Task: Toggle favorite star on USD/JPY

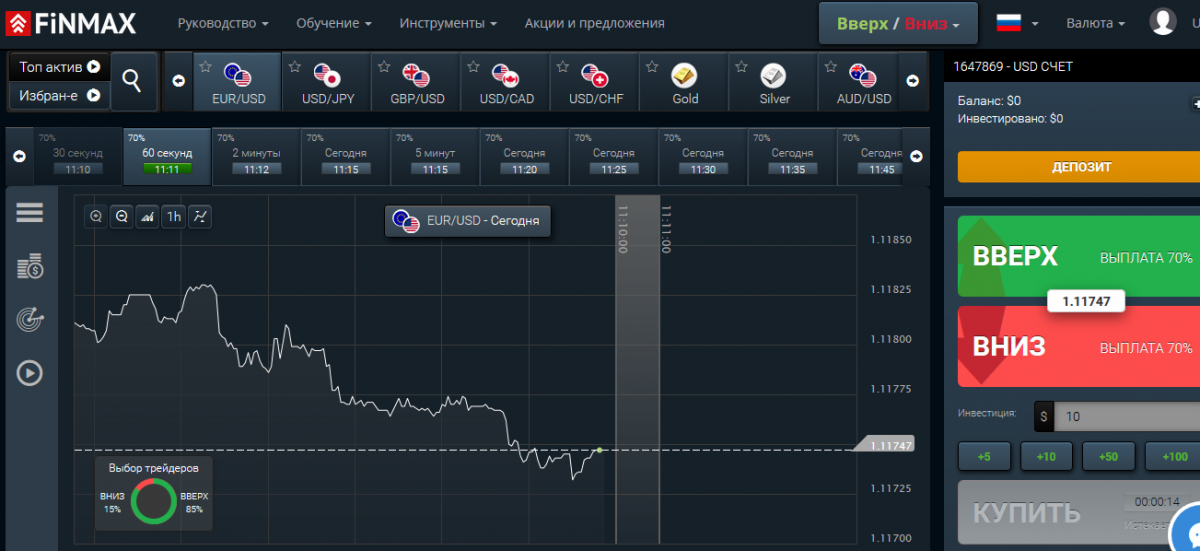Action: click(295, 67)
